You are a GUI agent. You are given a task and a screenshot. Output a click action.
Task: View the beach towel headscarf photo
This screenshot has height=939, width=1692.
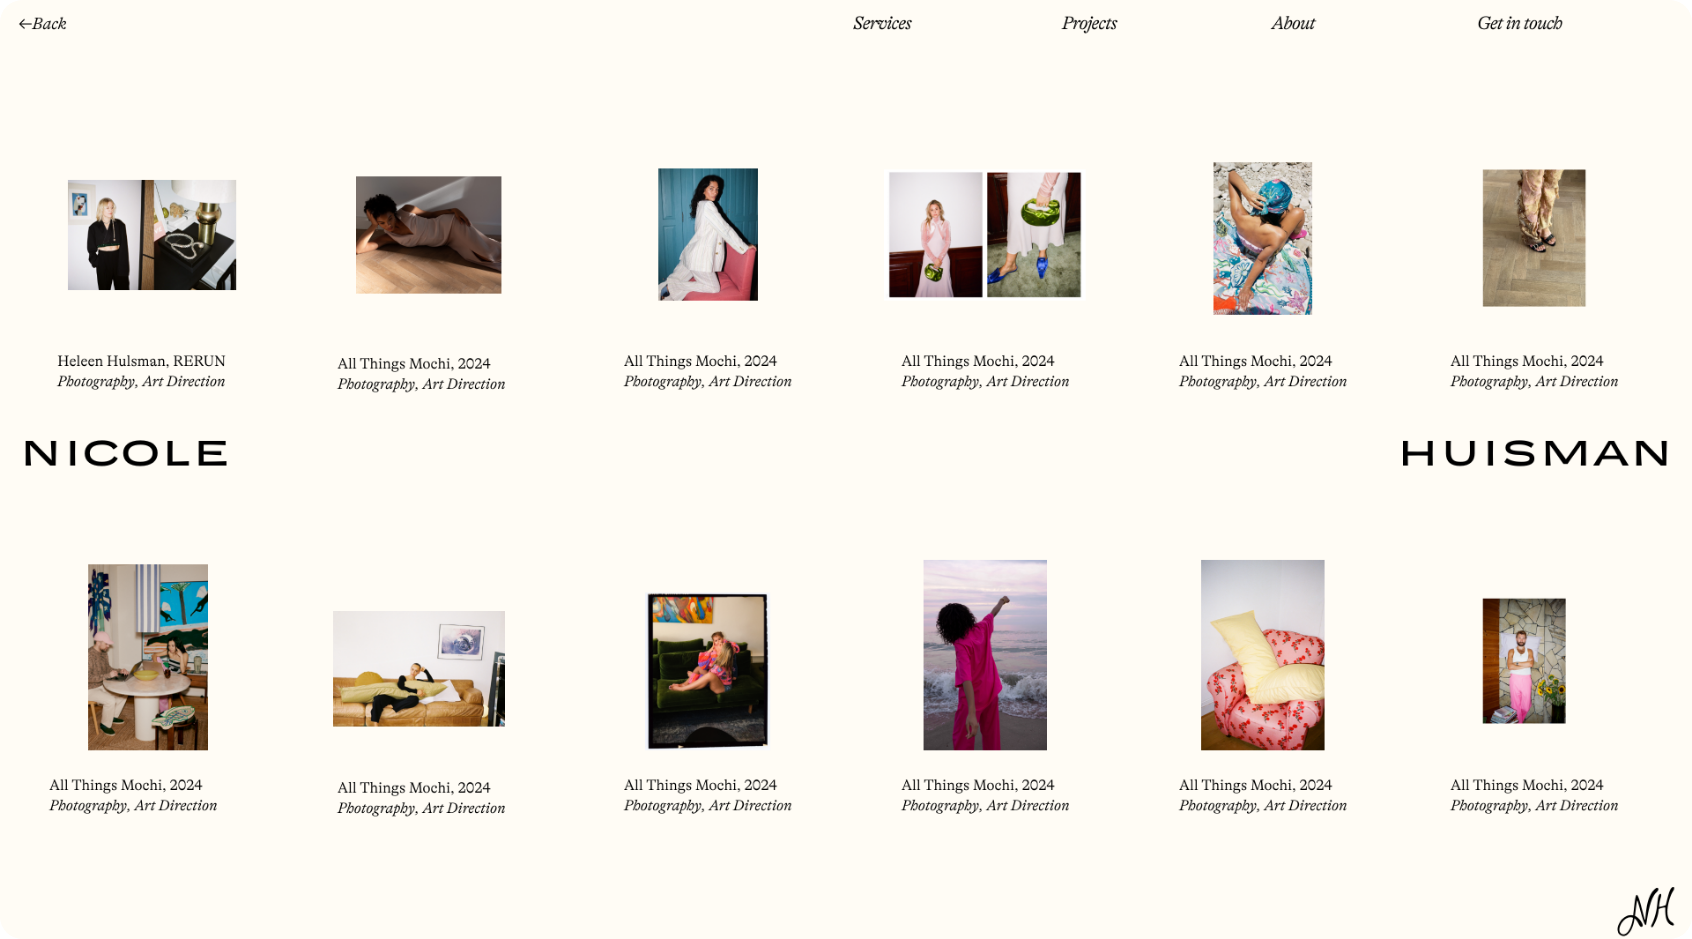pyautogui.click(x=1262, y=238)
